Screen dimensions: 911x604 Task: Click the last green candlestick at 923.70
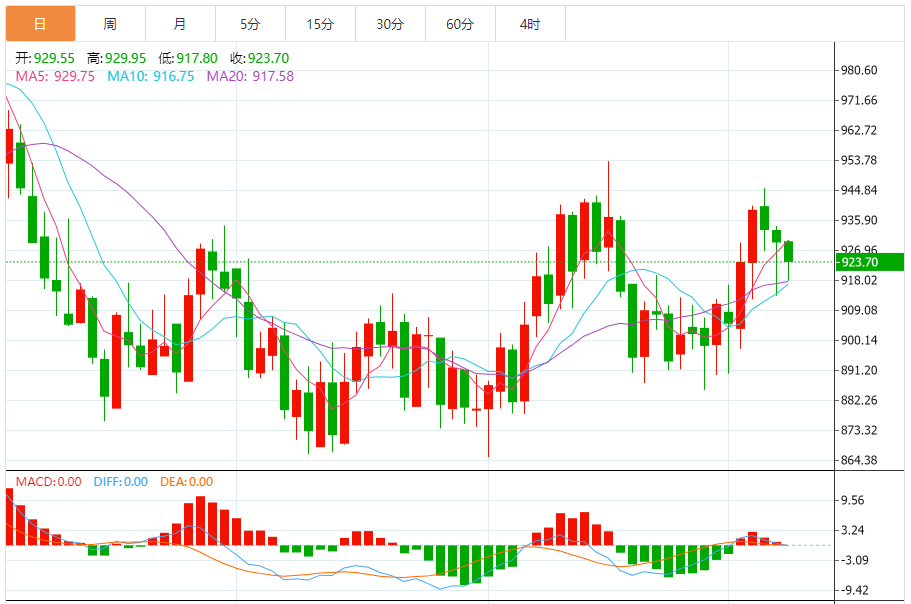point(788,251)
